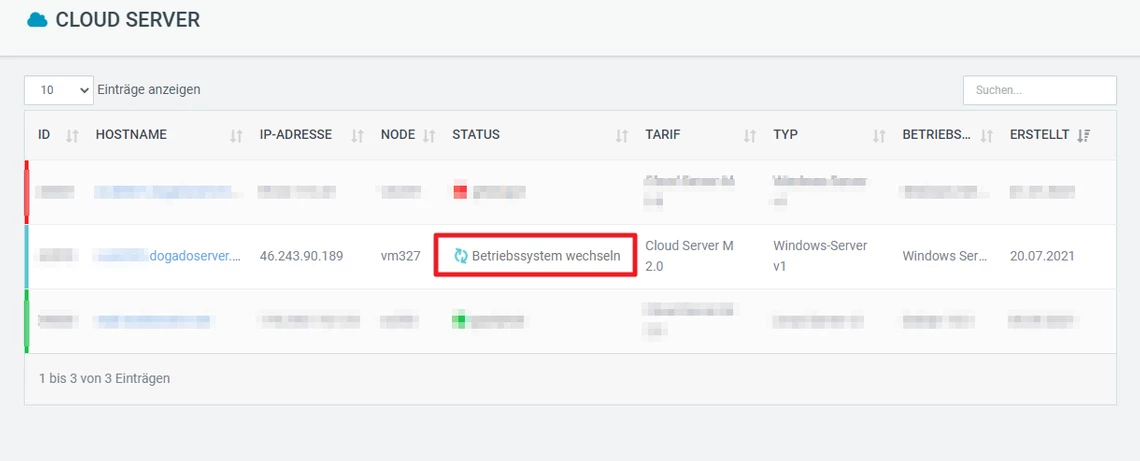Click into the Suchen search field
Screen dimensions: 1140x461
point(1039,90)
